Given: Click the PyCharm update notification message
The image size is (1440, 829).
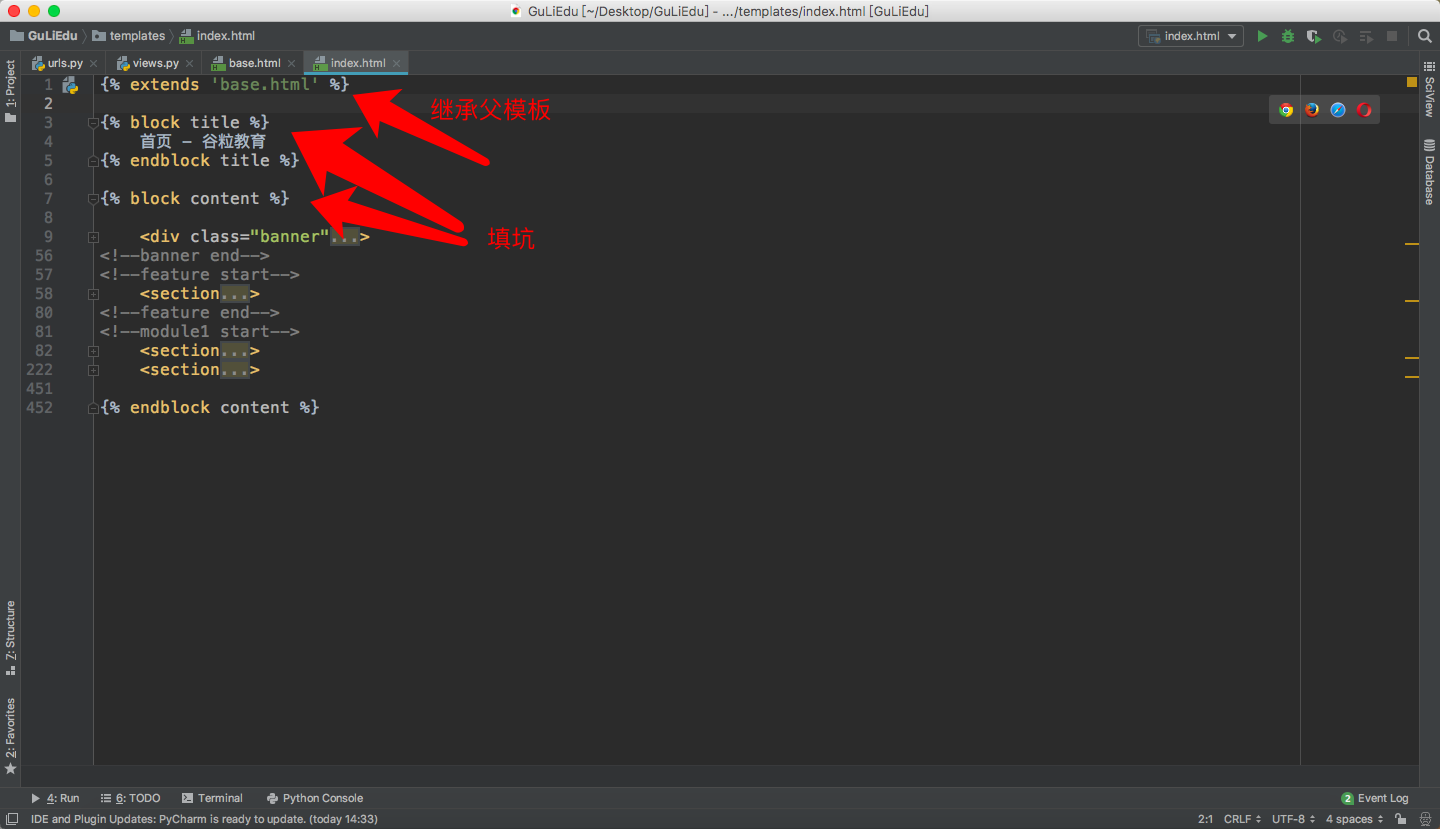Looking at the screenshot, I should [x=204, y=819].
